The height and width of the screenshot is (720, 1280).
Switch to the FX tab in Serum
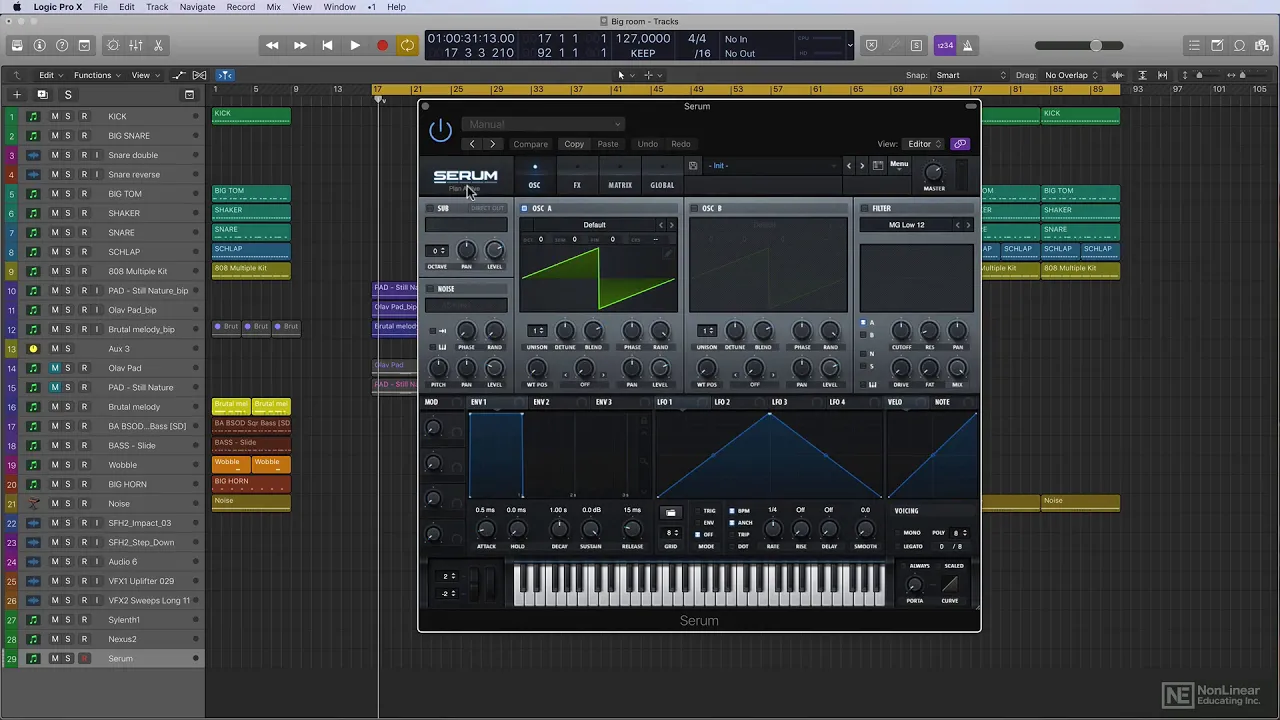coord(577,185)
